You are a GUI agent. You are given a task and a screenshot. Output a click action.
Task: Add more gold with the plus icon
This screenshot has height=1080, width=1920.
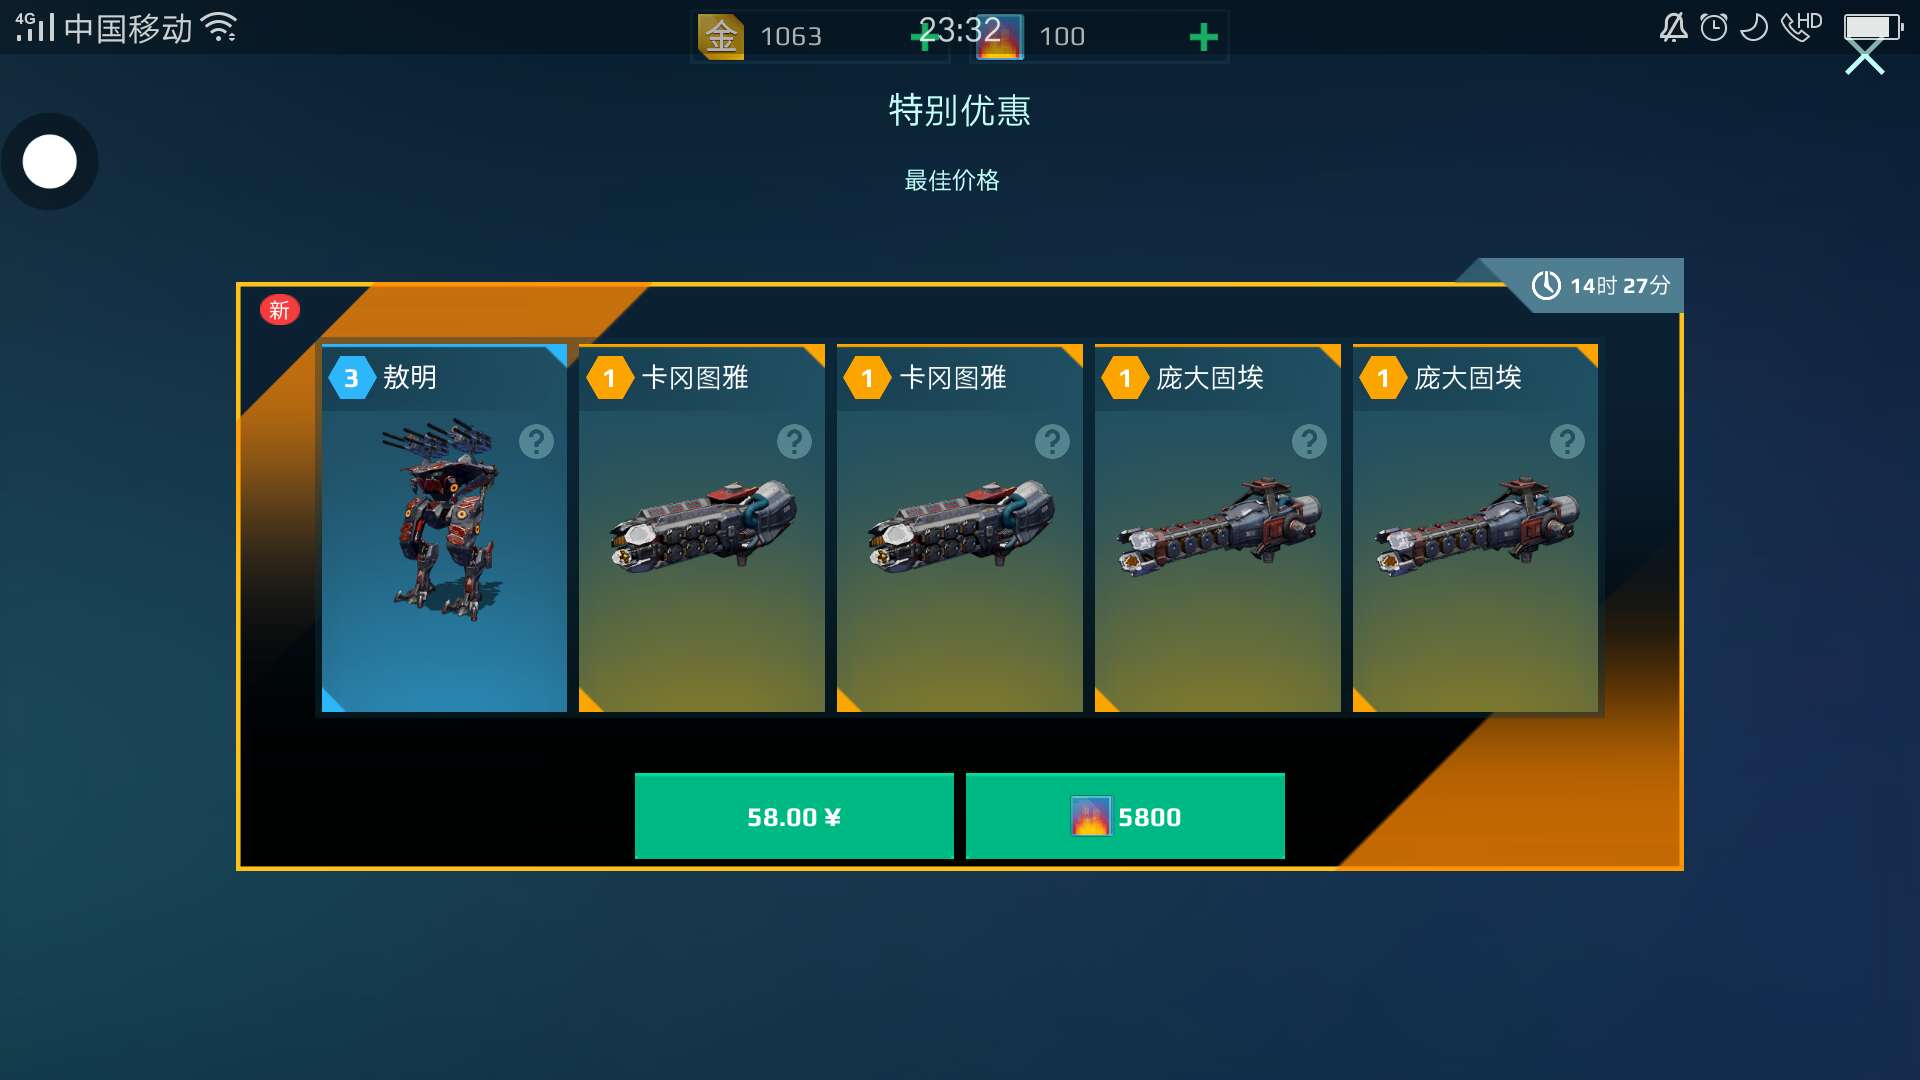point(922,38)
